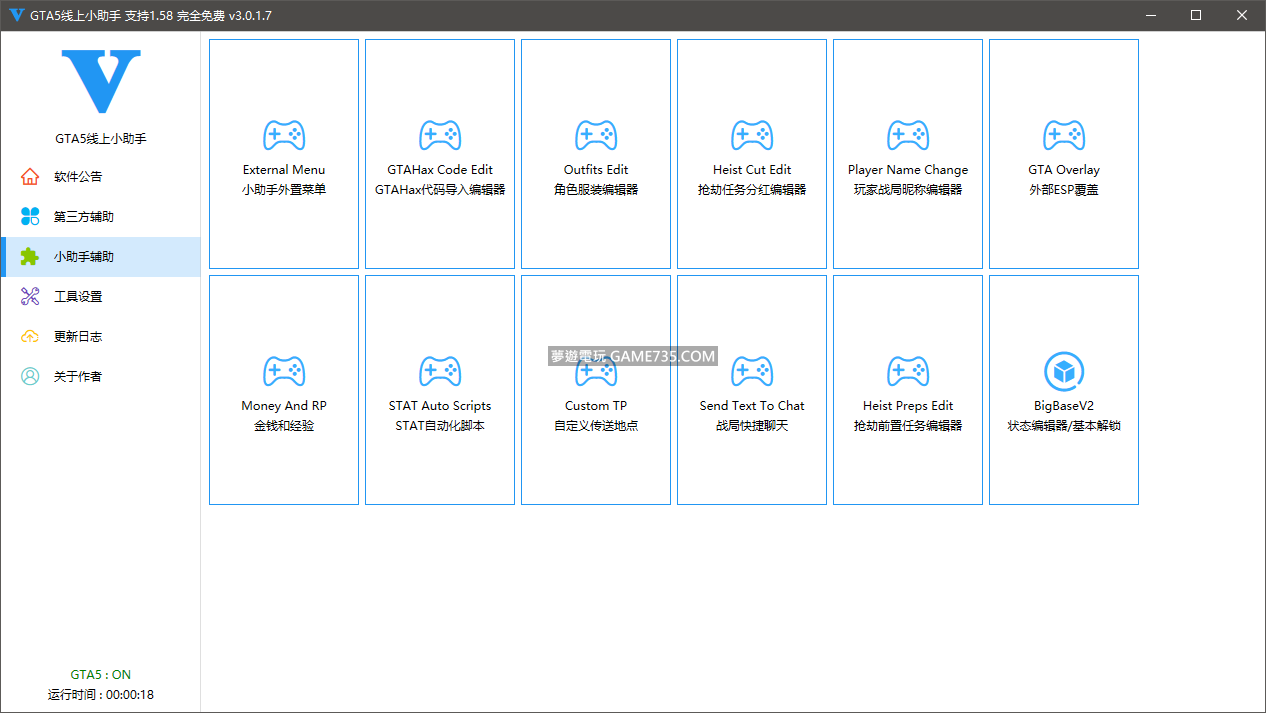Open the GTAHax Code Edit tile icon
Viewport: 1266px width, 713px height.
pyautogui.click(x=440, y=135)
